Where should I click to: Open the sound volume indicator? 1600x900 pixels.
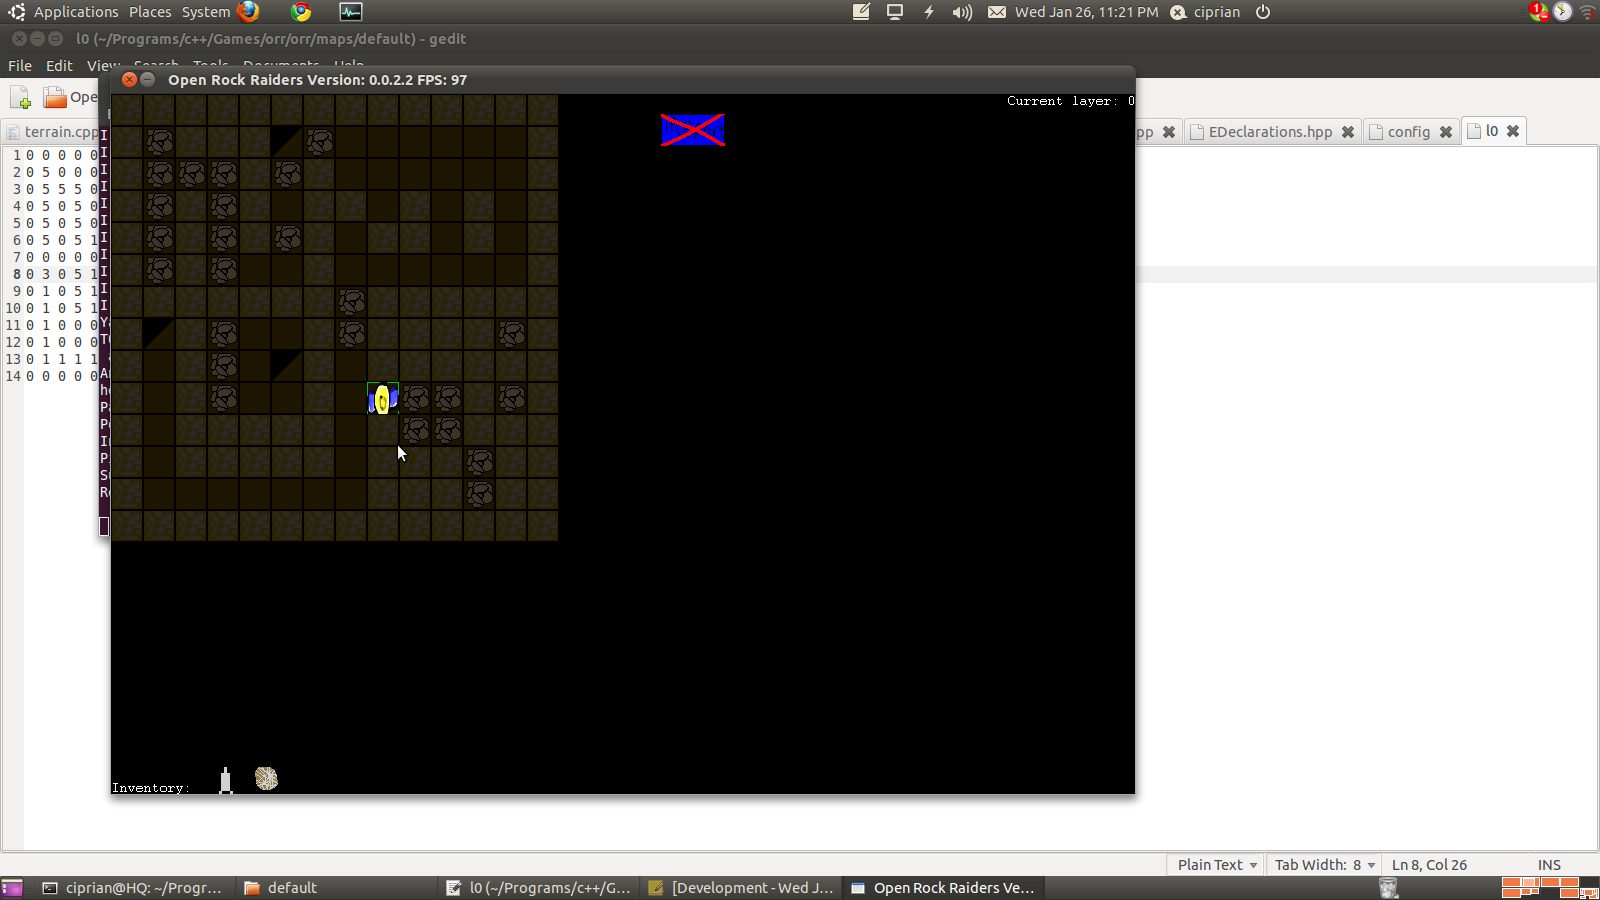tap(962, 12)
